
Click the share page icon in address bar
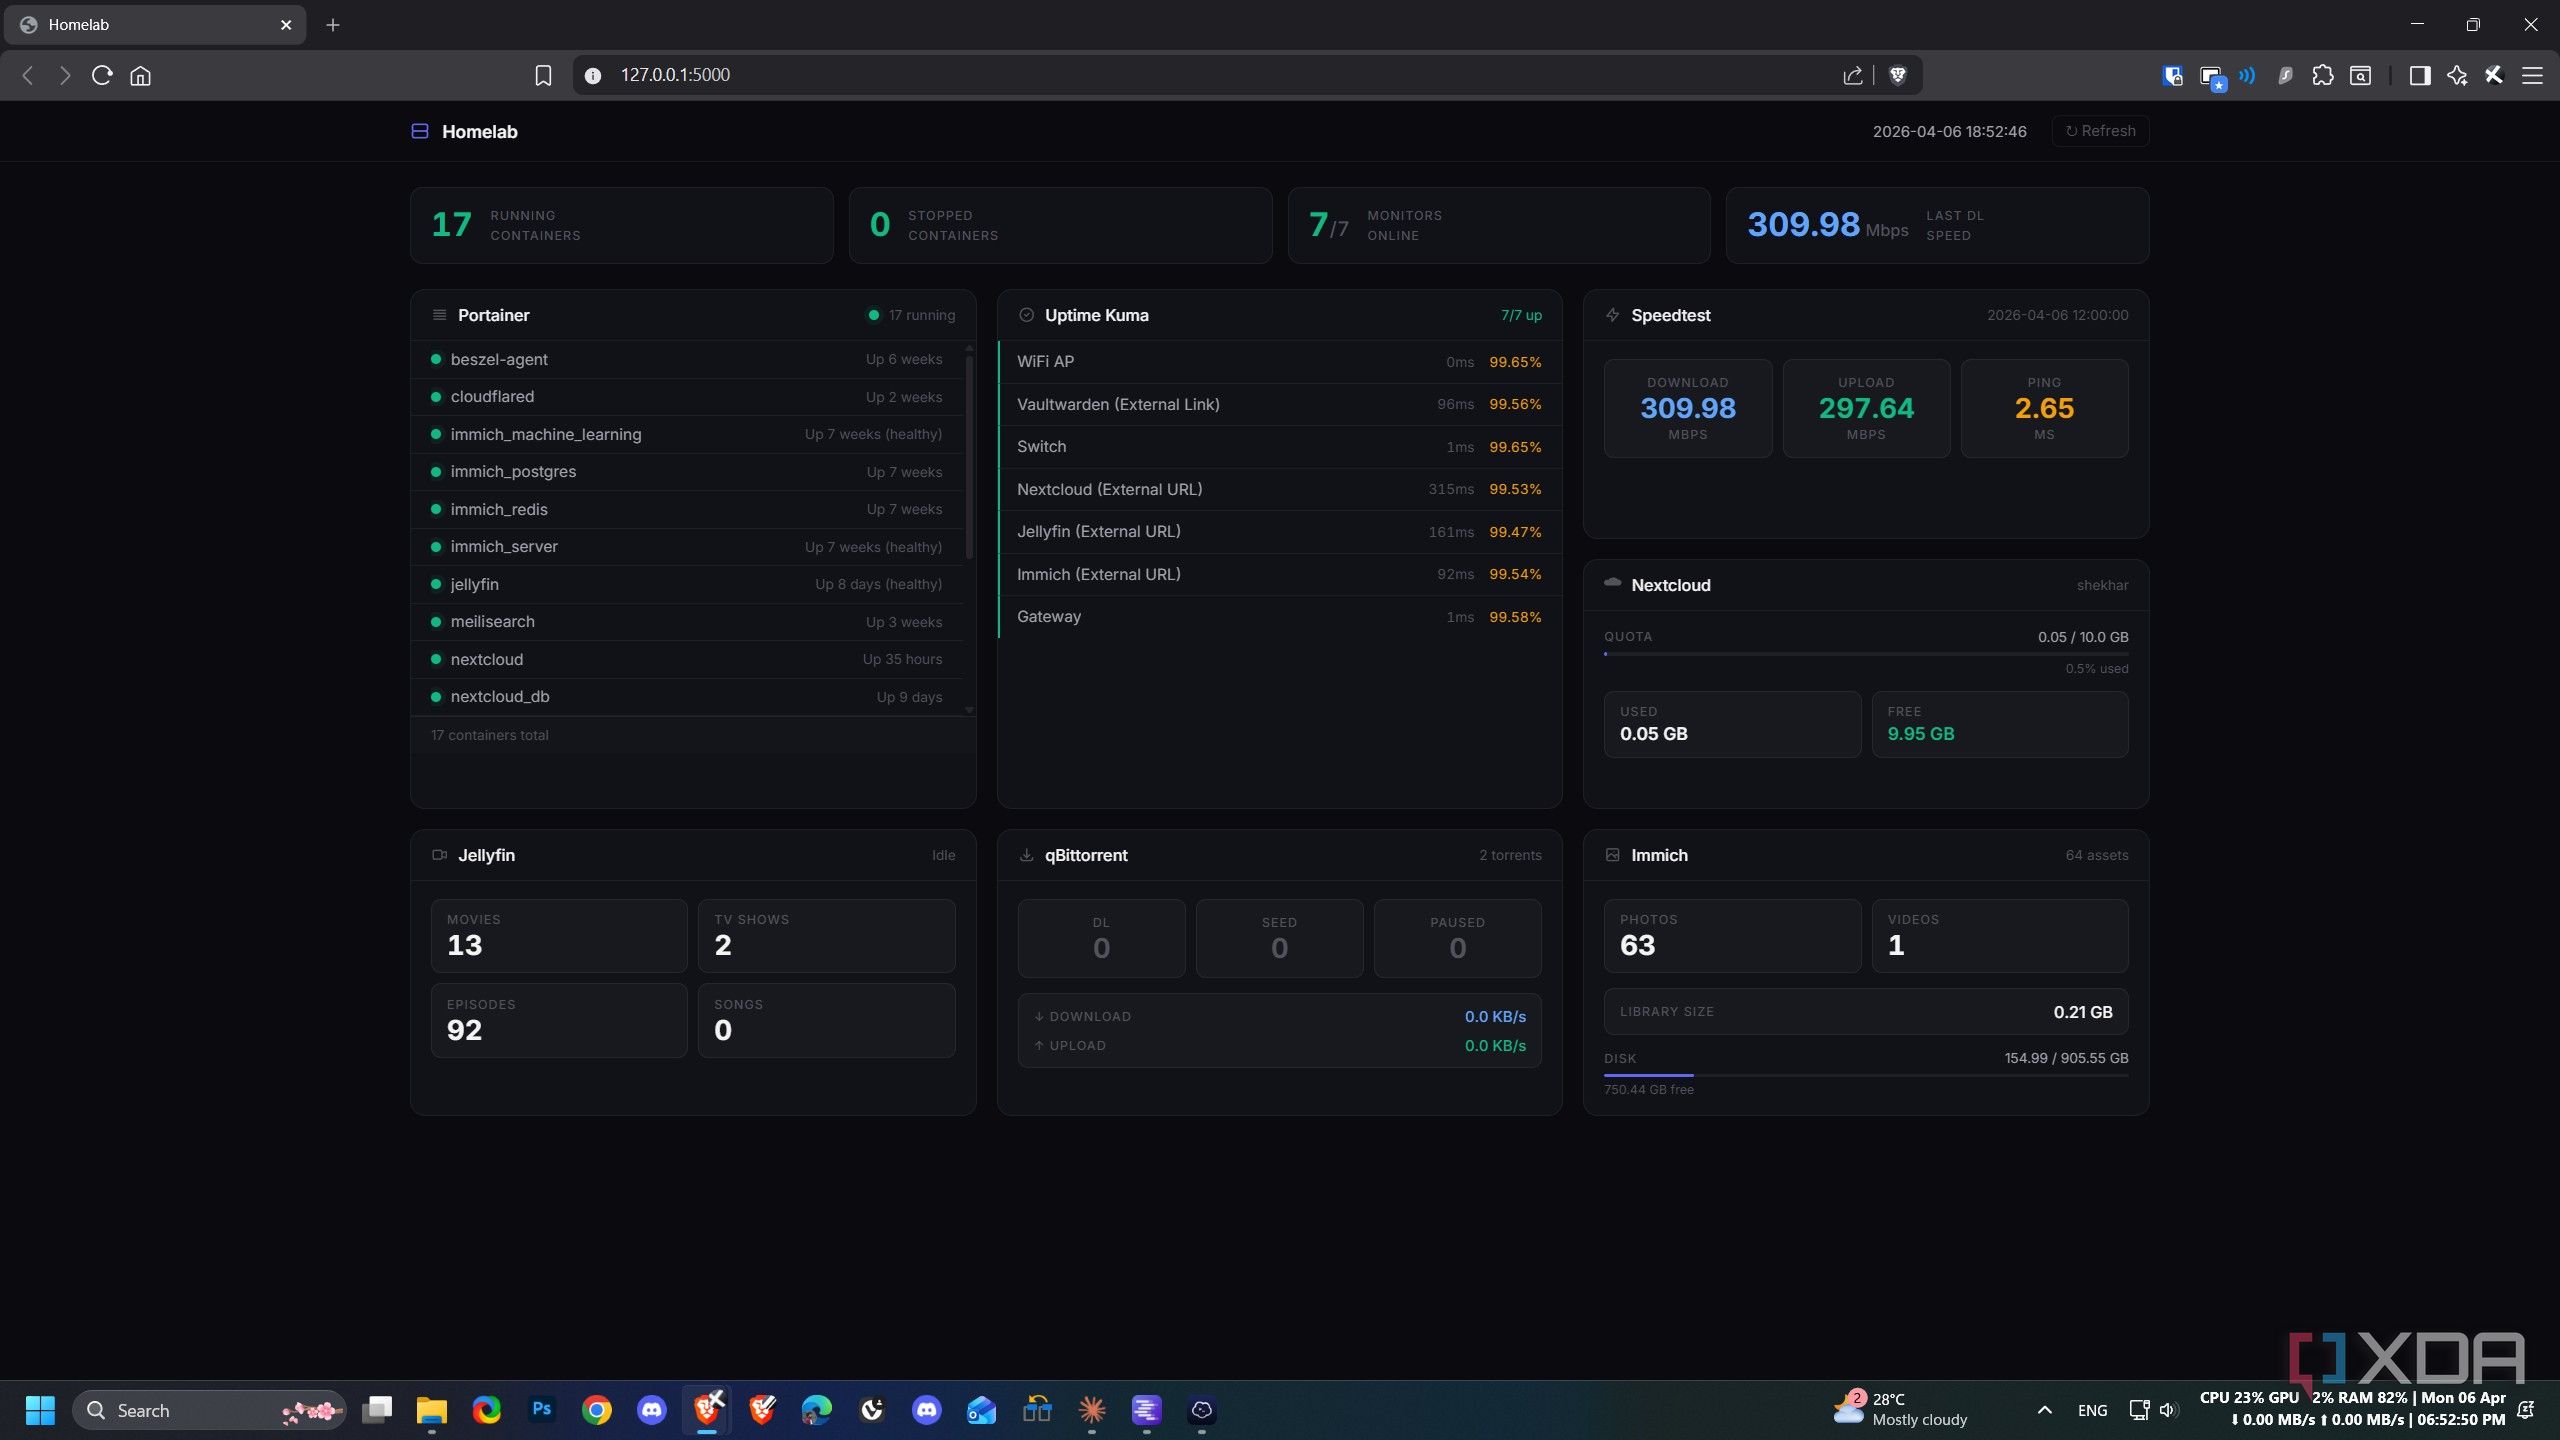(x=1852, y=75)
